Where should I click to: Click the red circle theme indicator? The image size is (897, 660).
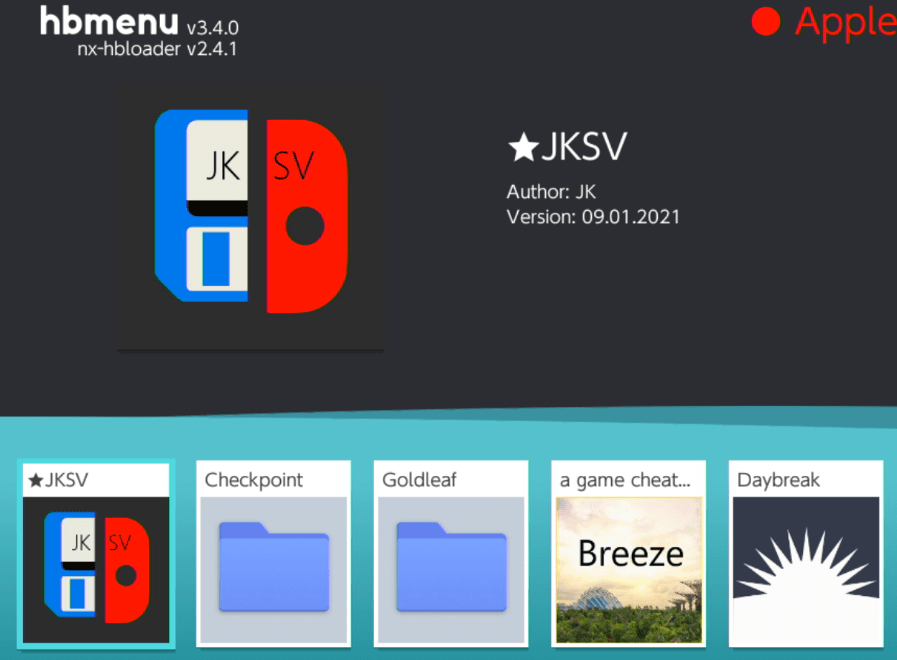tap(766, 22)
